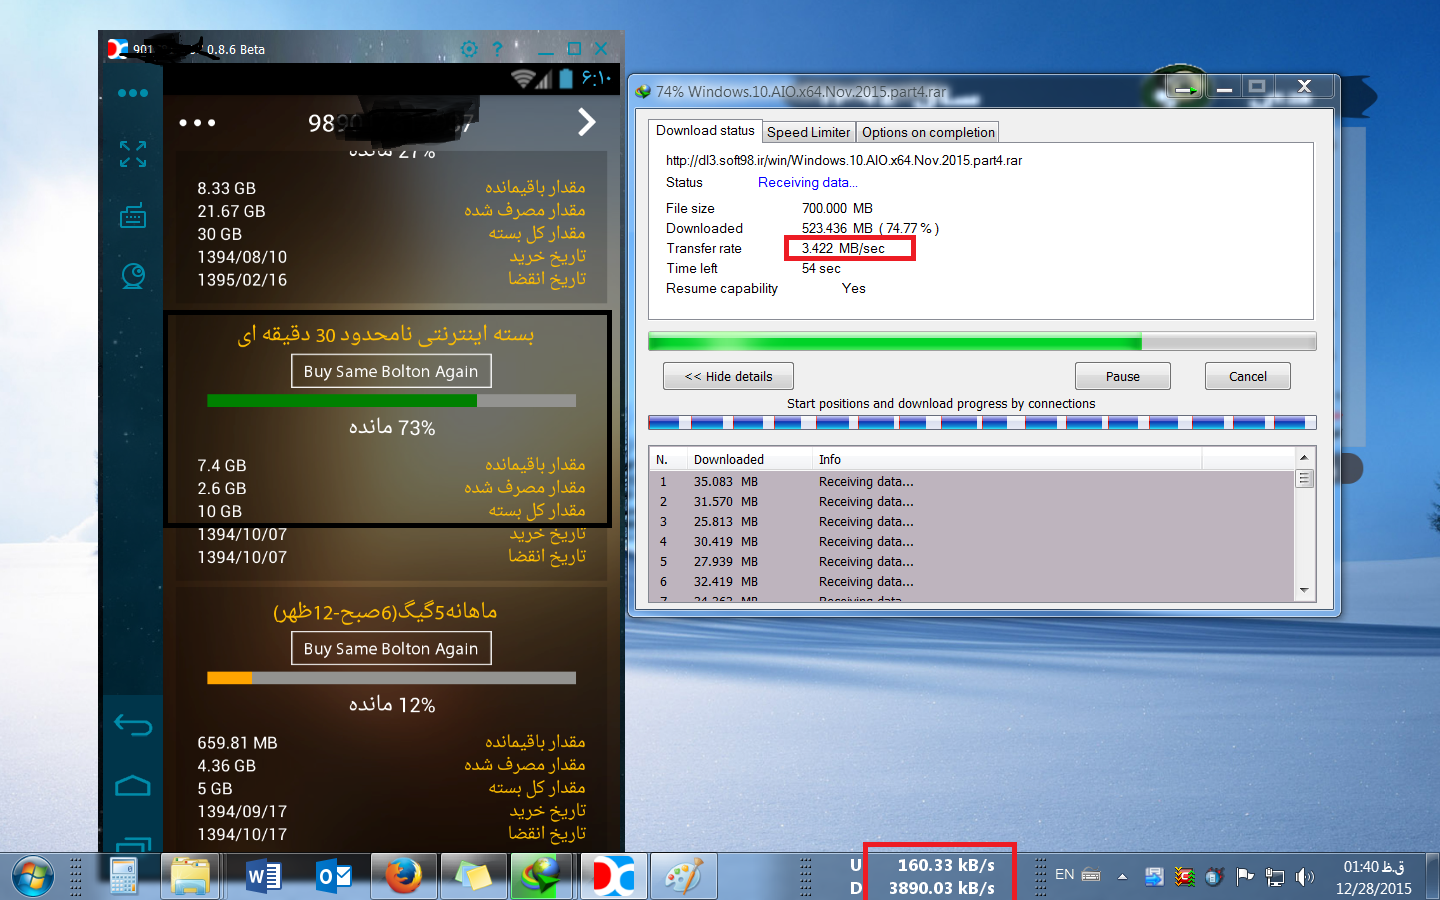Open Paint from the taskbar
The image size is (1440, 900).
684,877
